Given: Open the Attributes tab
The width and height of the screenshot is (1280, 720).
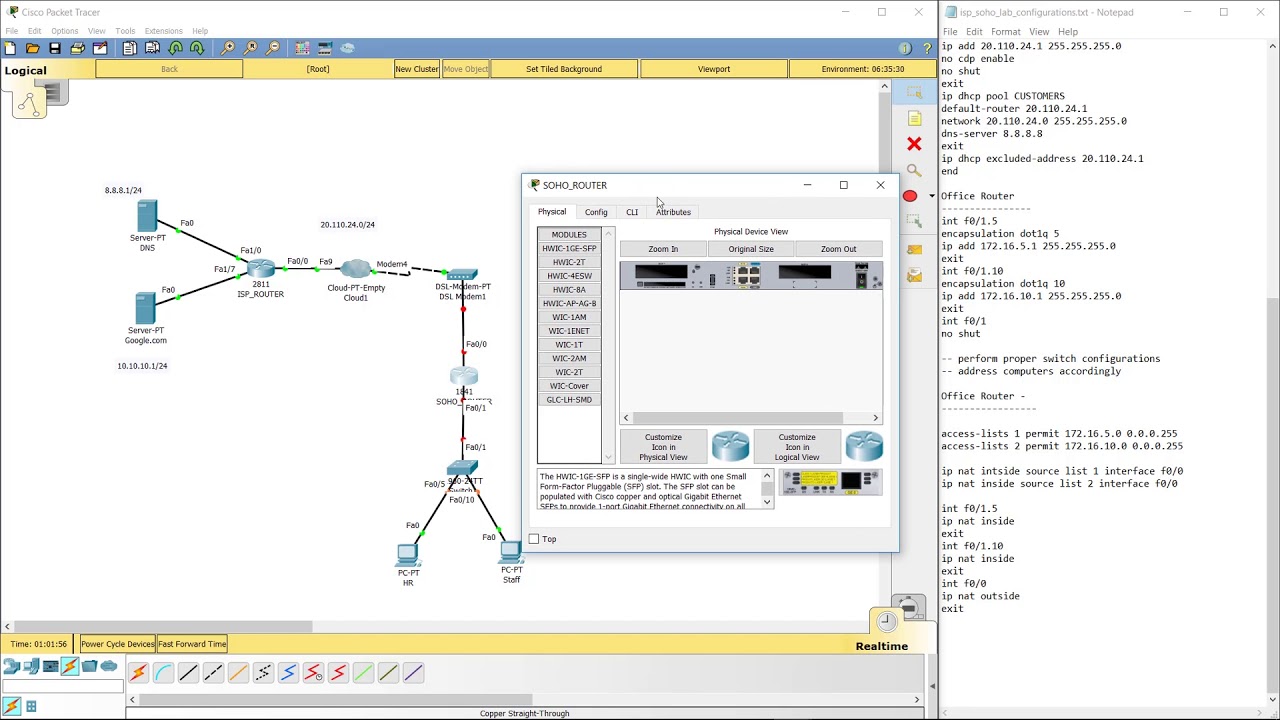Looking at the screenshot, I should click(x=673, y=212).
